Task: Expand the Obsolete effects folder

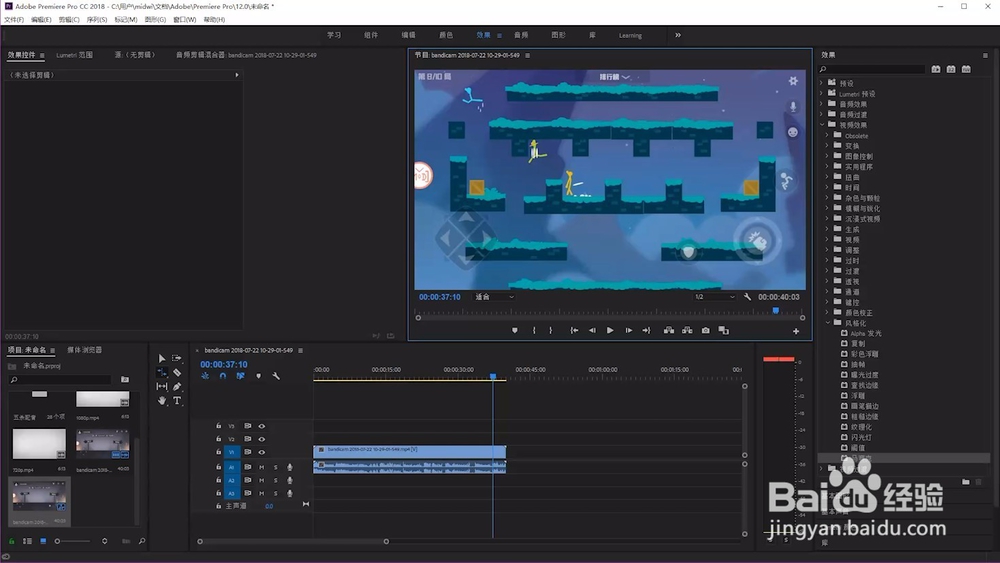Action: coord(828,135)
